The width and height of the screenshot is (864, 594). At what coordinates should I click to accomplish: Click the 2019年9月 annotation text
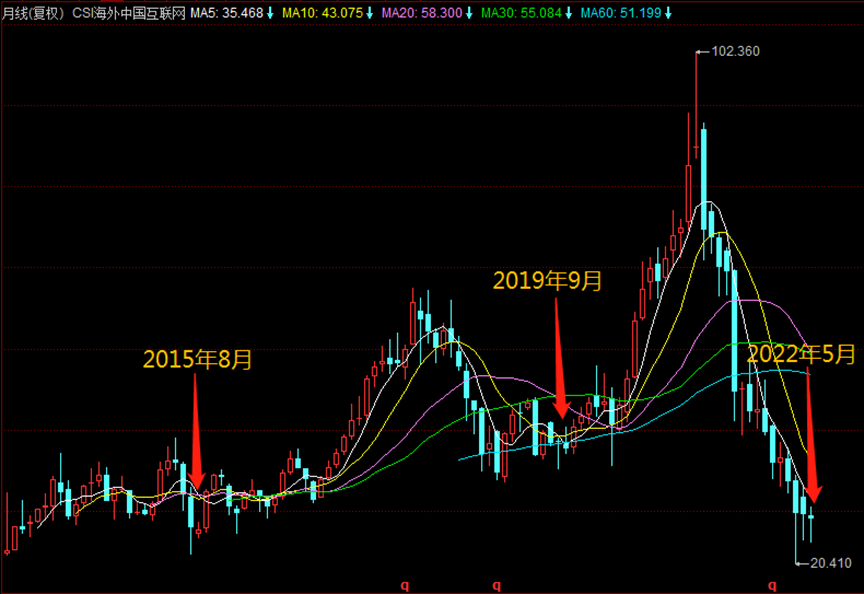pos(547,280)
